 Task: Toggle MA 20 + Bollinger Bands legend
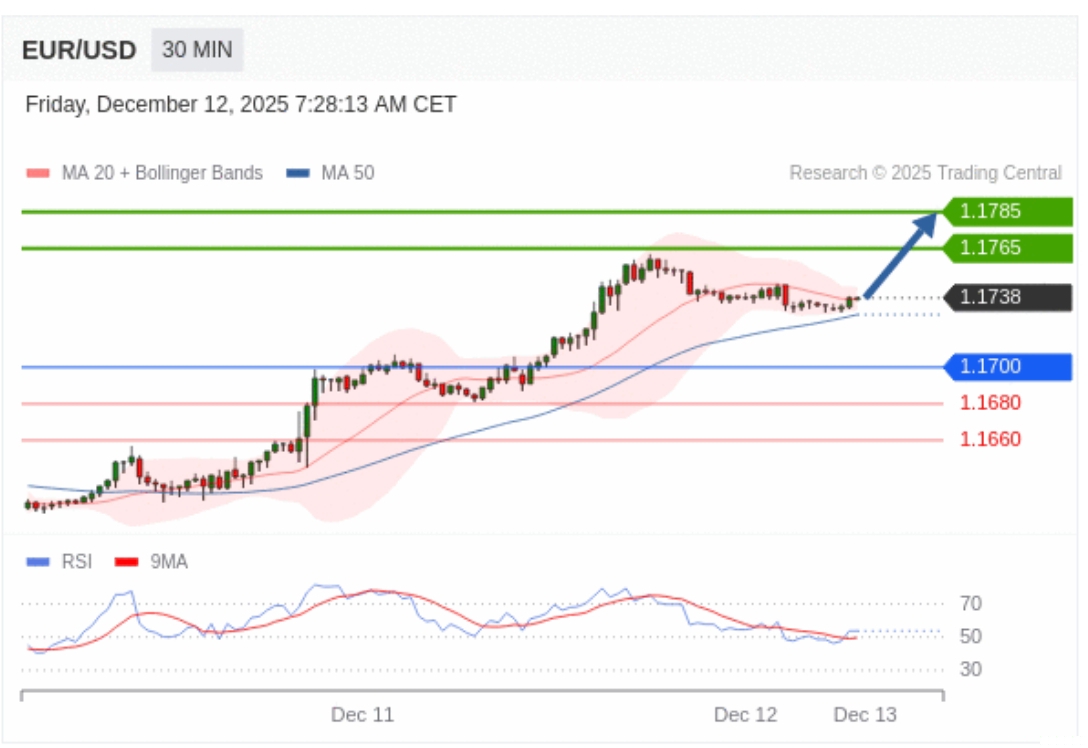click(x=145, y=173)
